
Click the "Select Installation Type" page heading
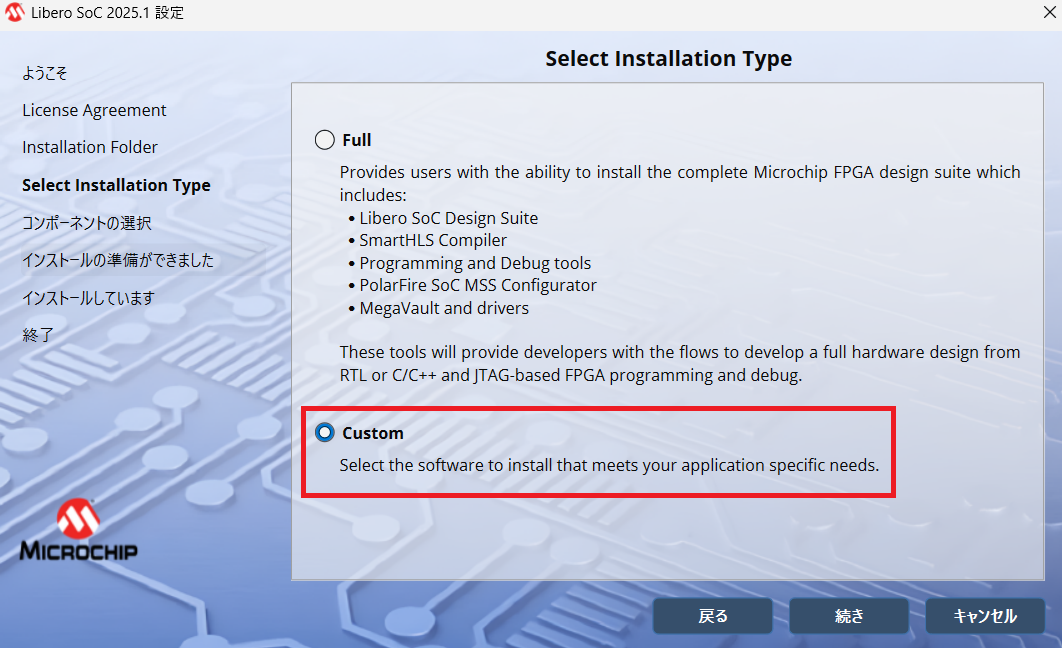(668, 59)
